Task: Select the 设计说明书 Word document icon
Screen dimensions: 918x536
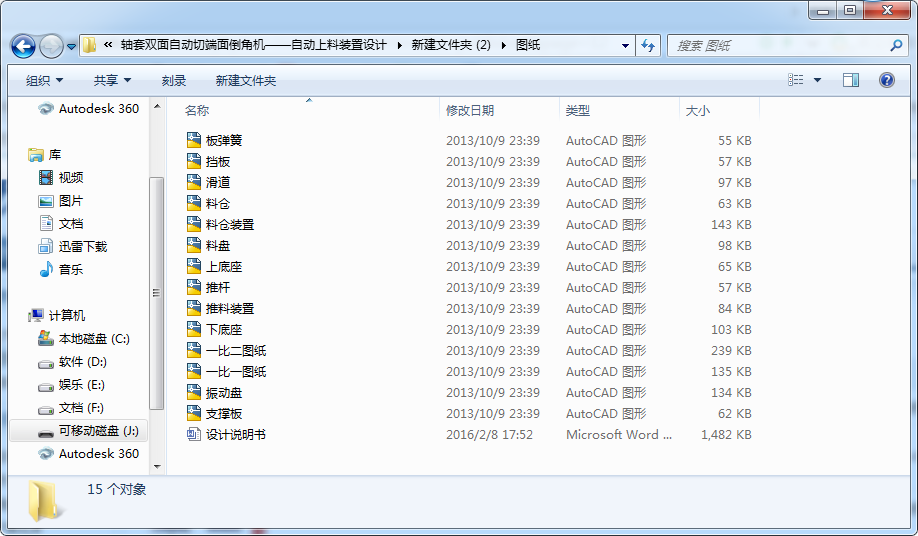Action: [194, 434]
